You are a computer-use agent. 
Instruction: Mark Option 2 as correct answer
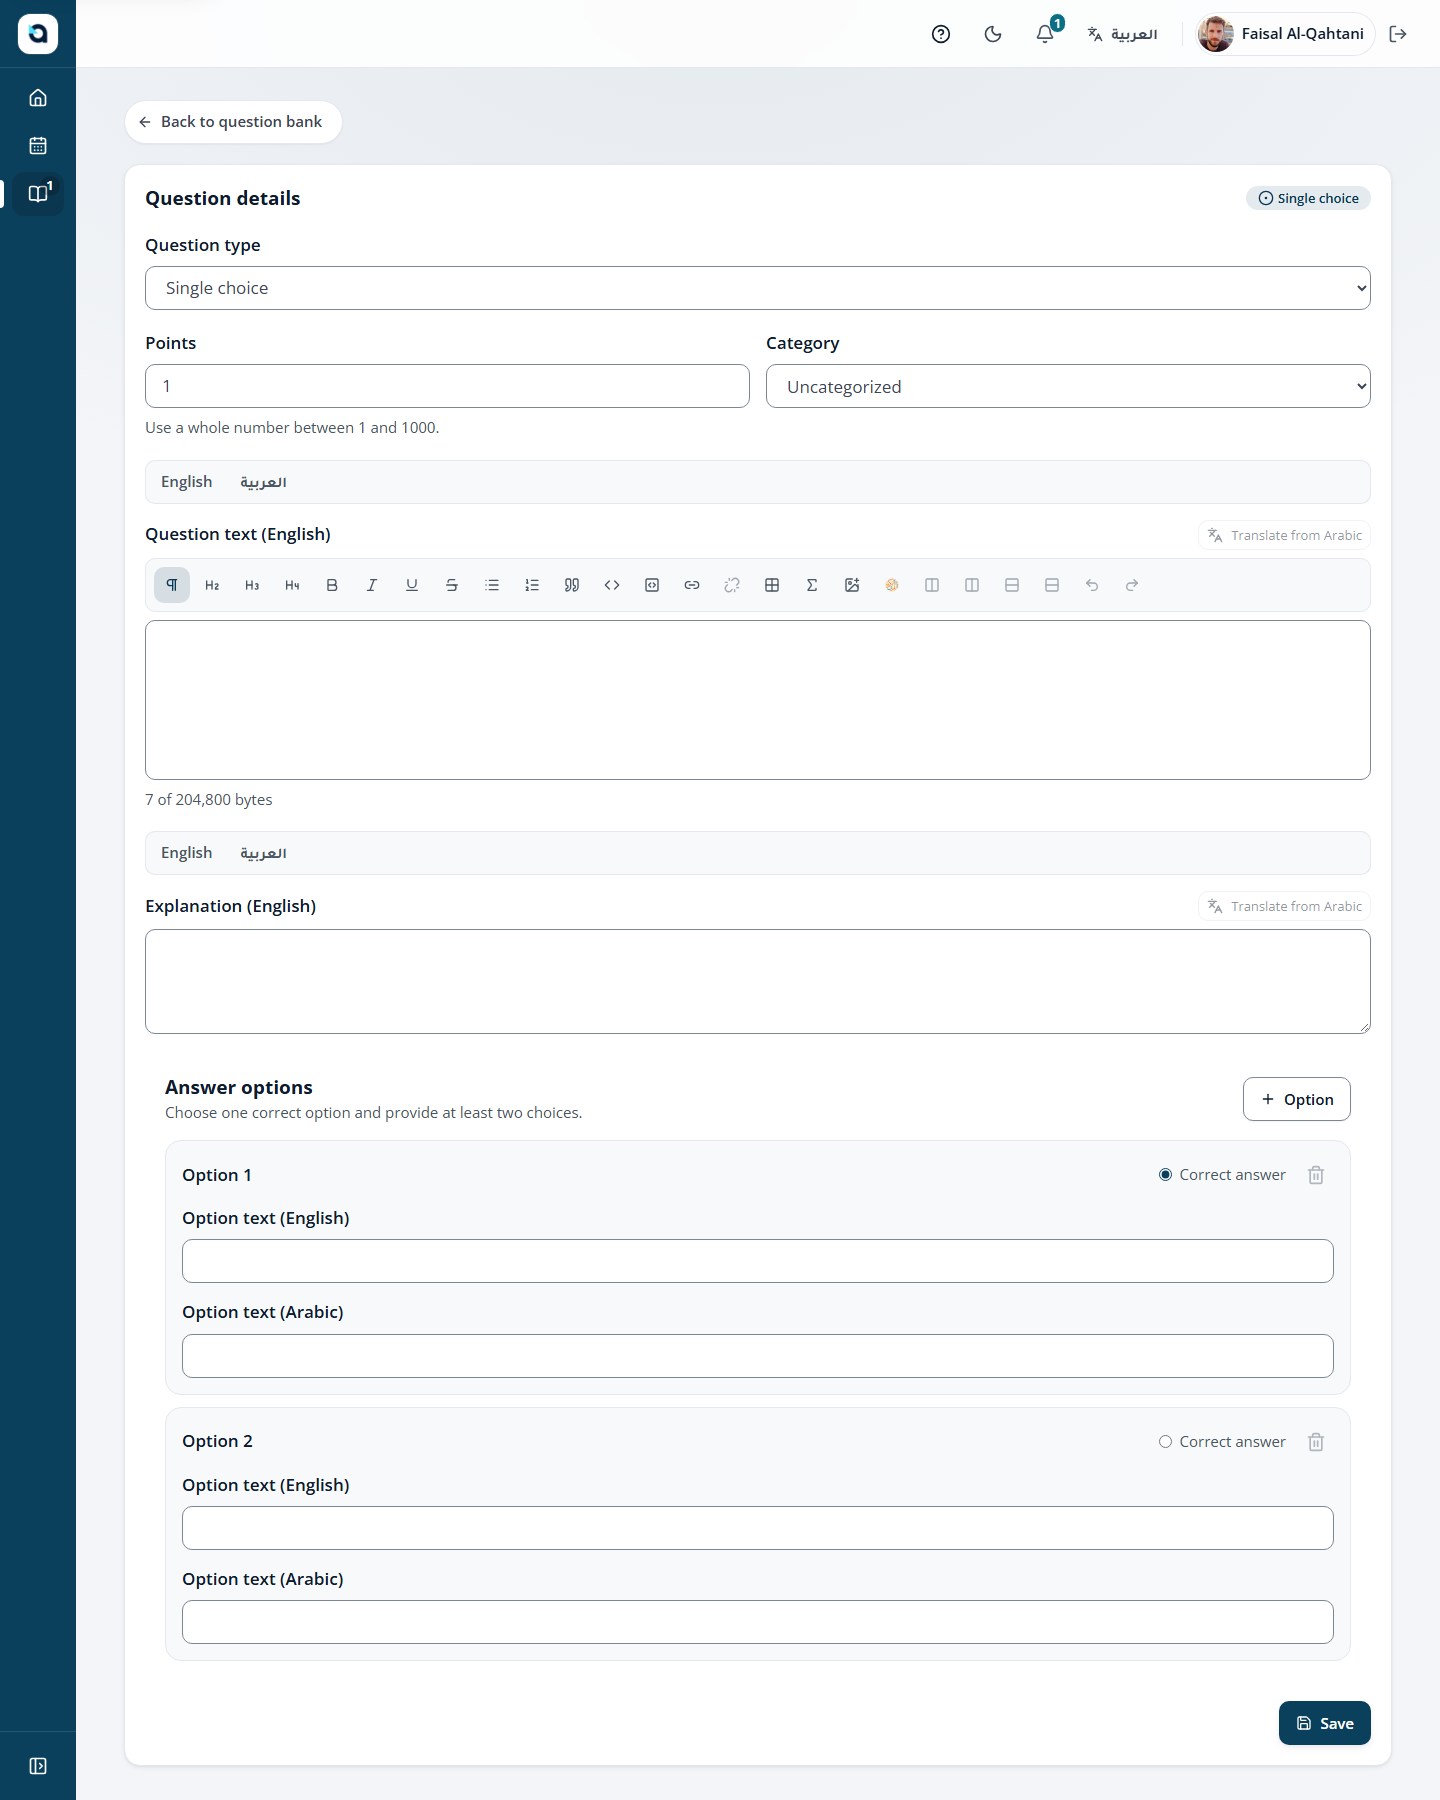pos(1165,1442)
